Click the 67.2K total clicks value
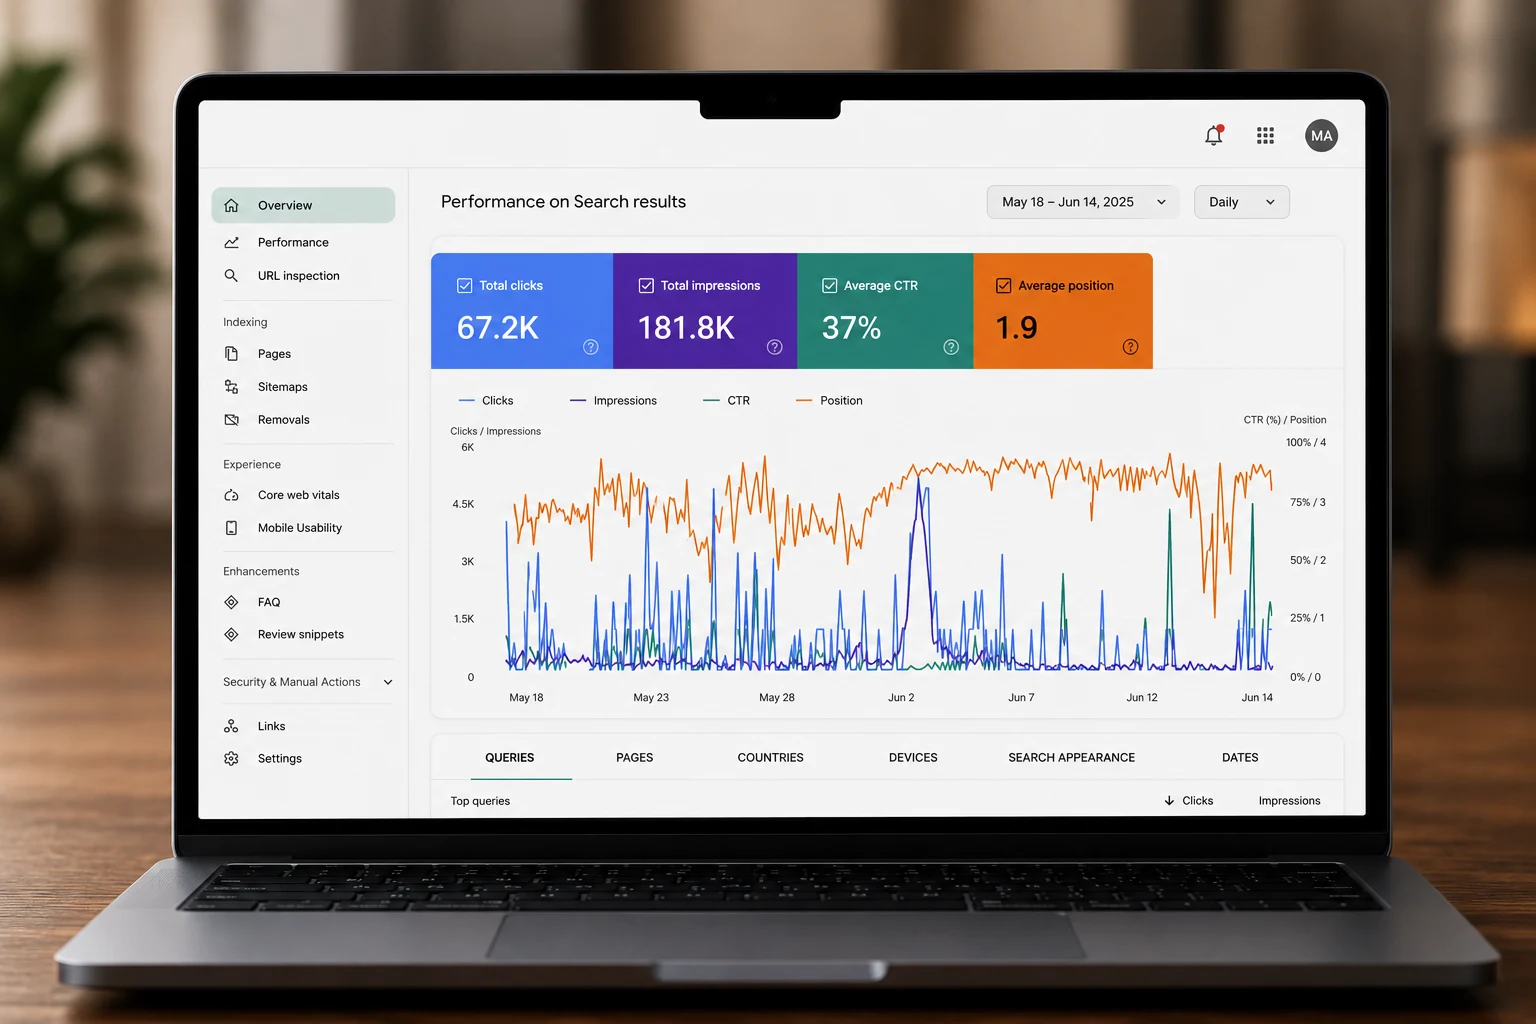The height and width of the screenshot is (1024, 1536). click(497, 327)
